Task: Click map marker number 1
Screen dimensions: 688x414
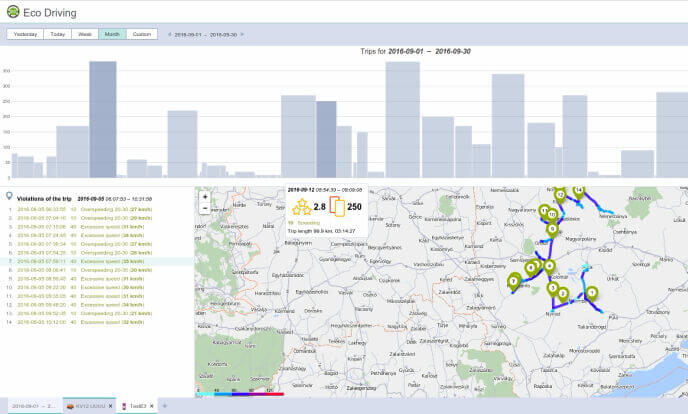Action: [x=591, y=293]
